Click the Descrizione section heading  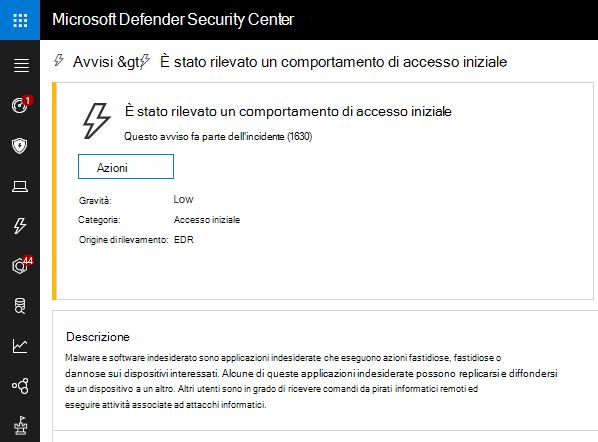[98, 337]
